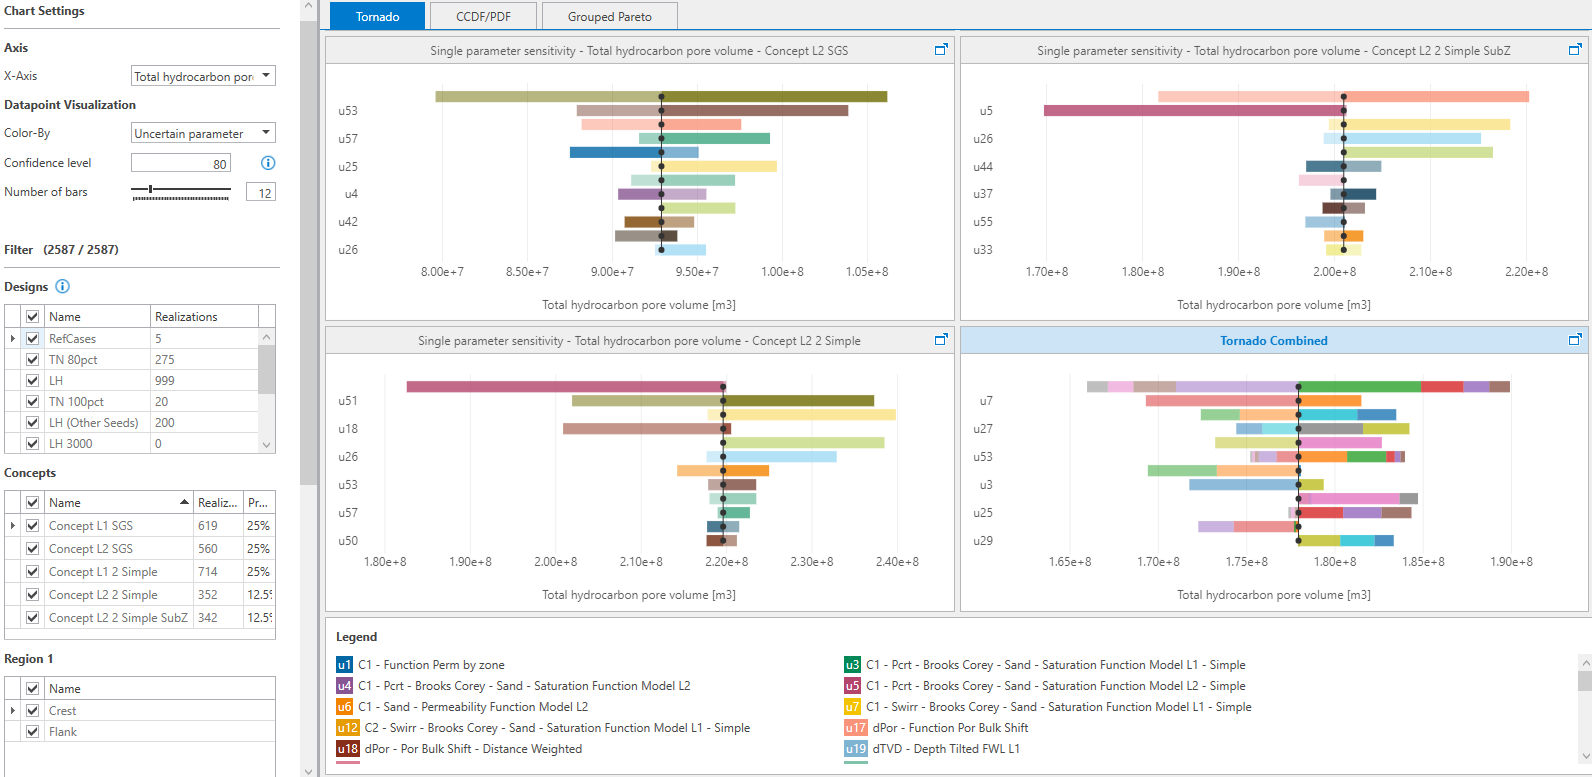Switch to the CCDF/PDF tab
This screenshot has height=777, width=1592.
tap(483, 16)
